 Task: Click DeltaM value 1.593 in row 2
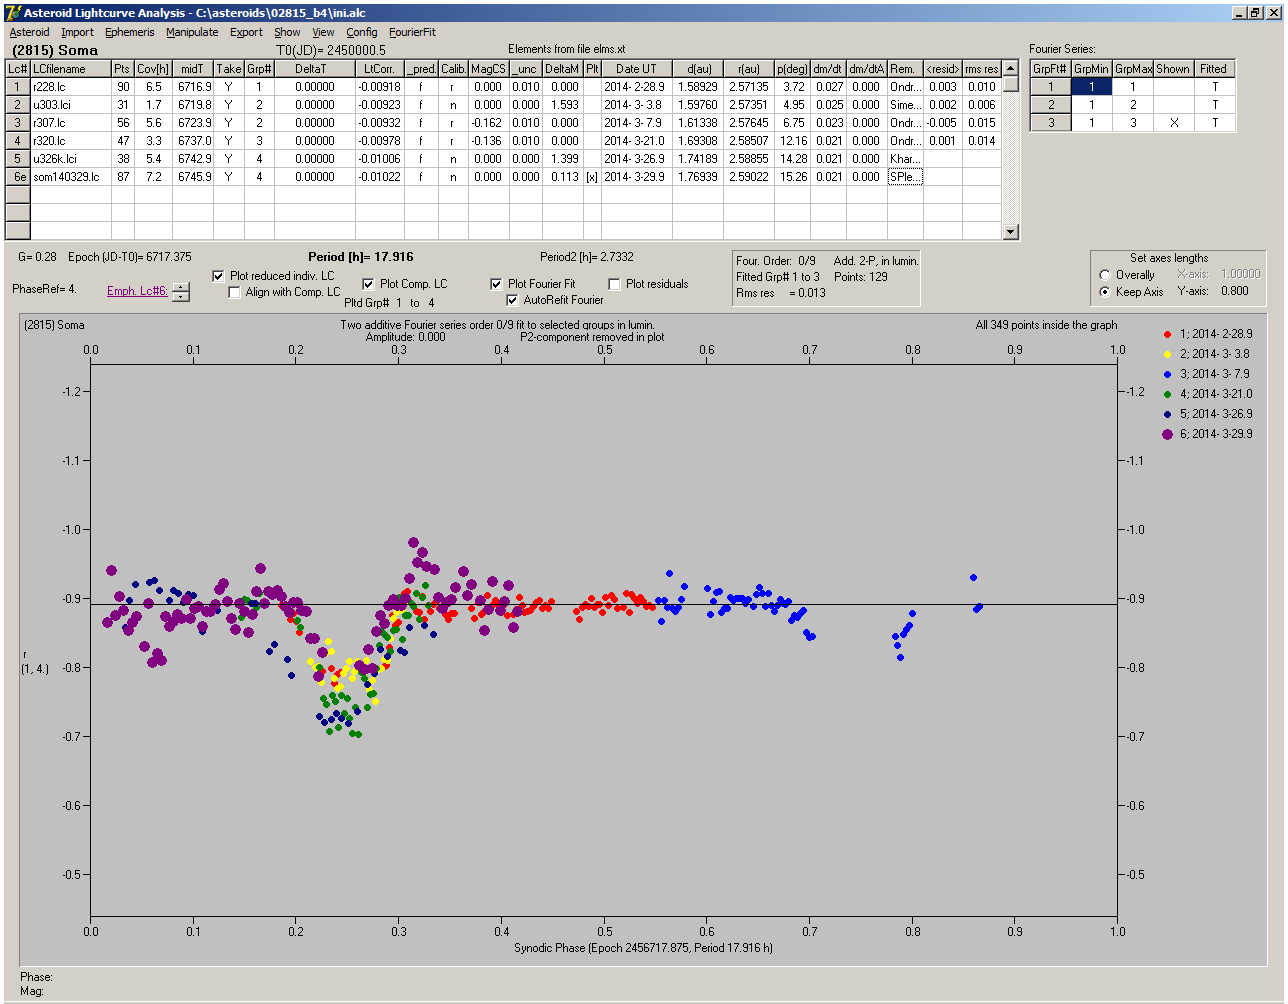tap(561, 104)
